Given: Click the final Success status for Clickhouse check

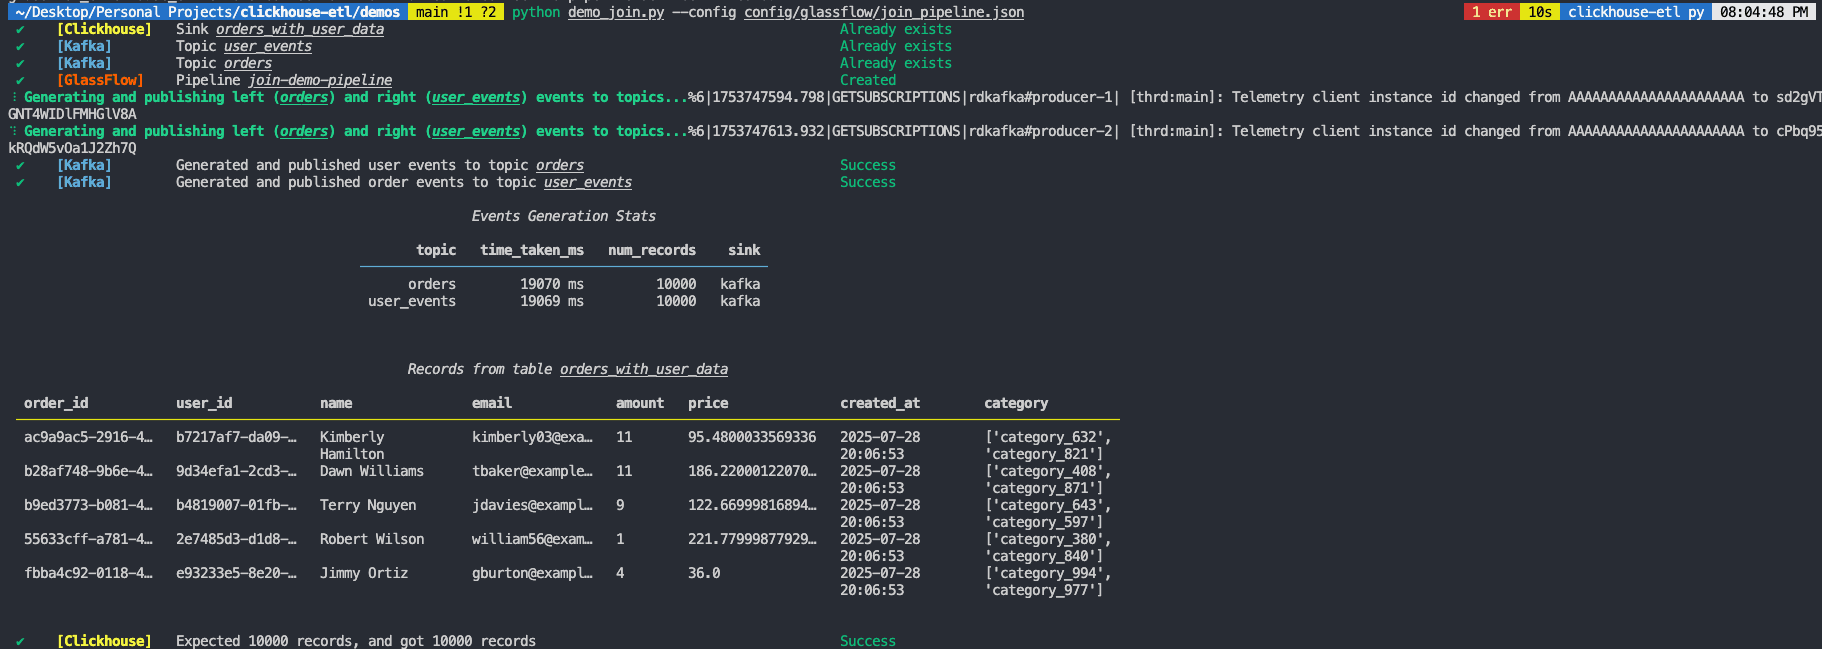Looking at the screenshot, I should 868,641.
